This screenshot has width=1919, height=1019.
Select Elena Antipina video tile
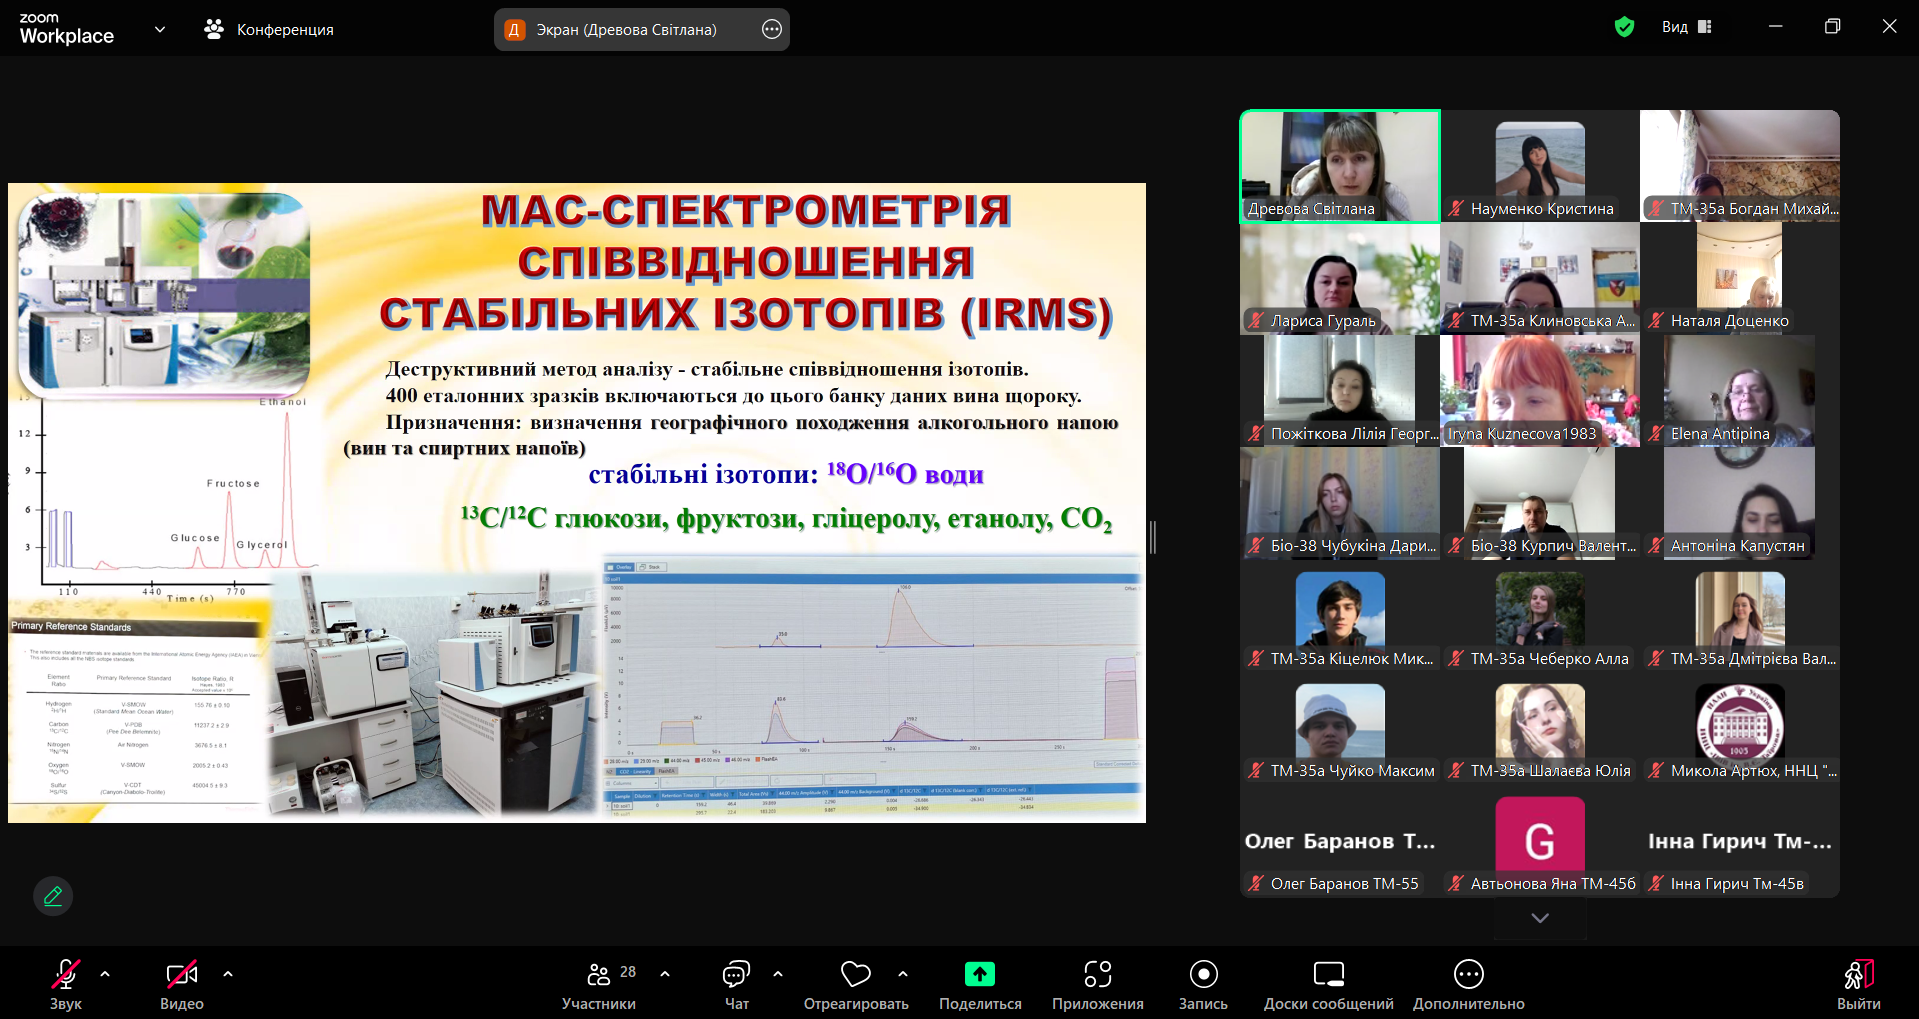click(x=1740, y=390)
